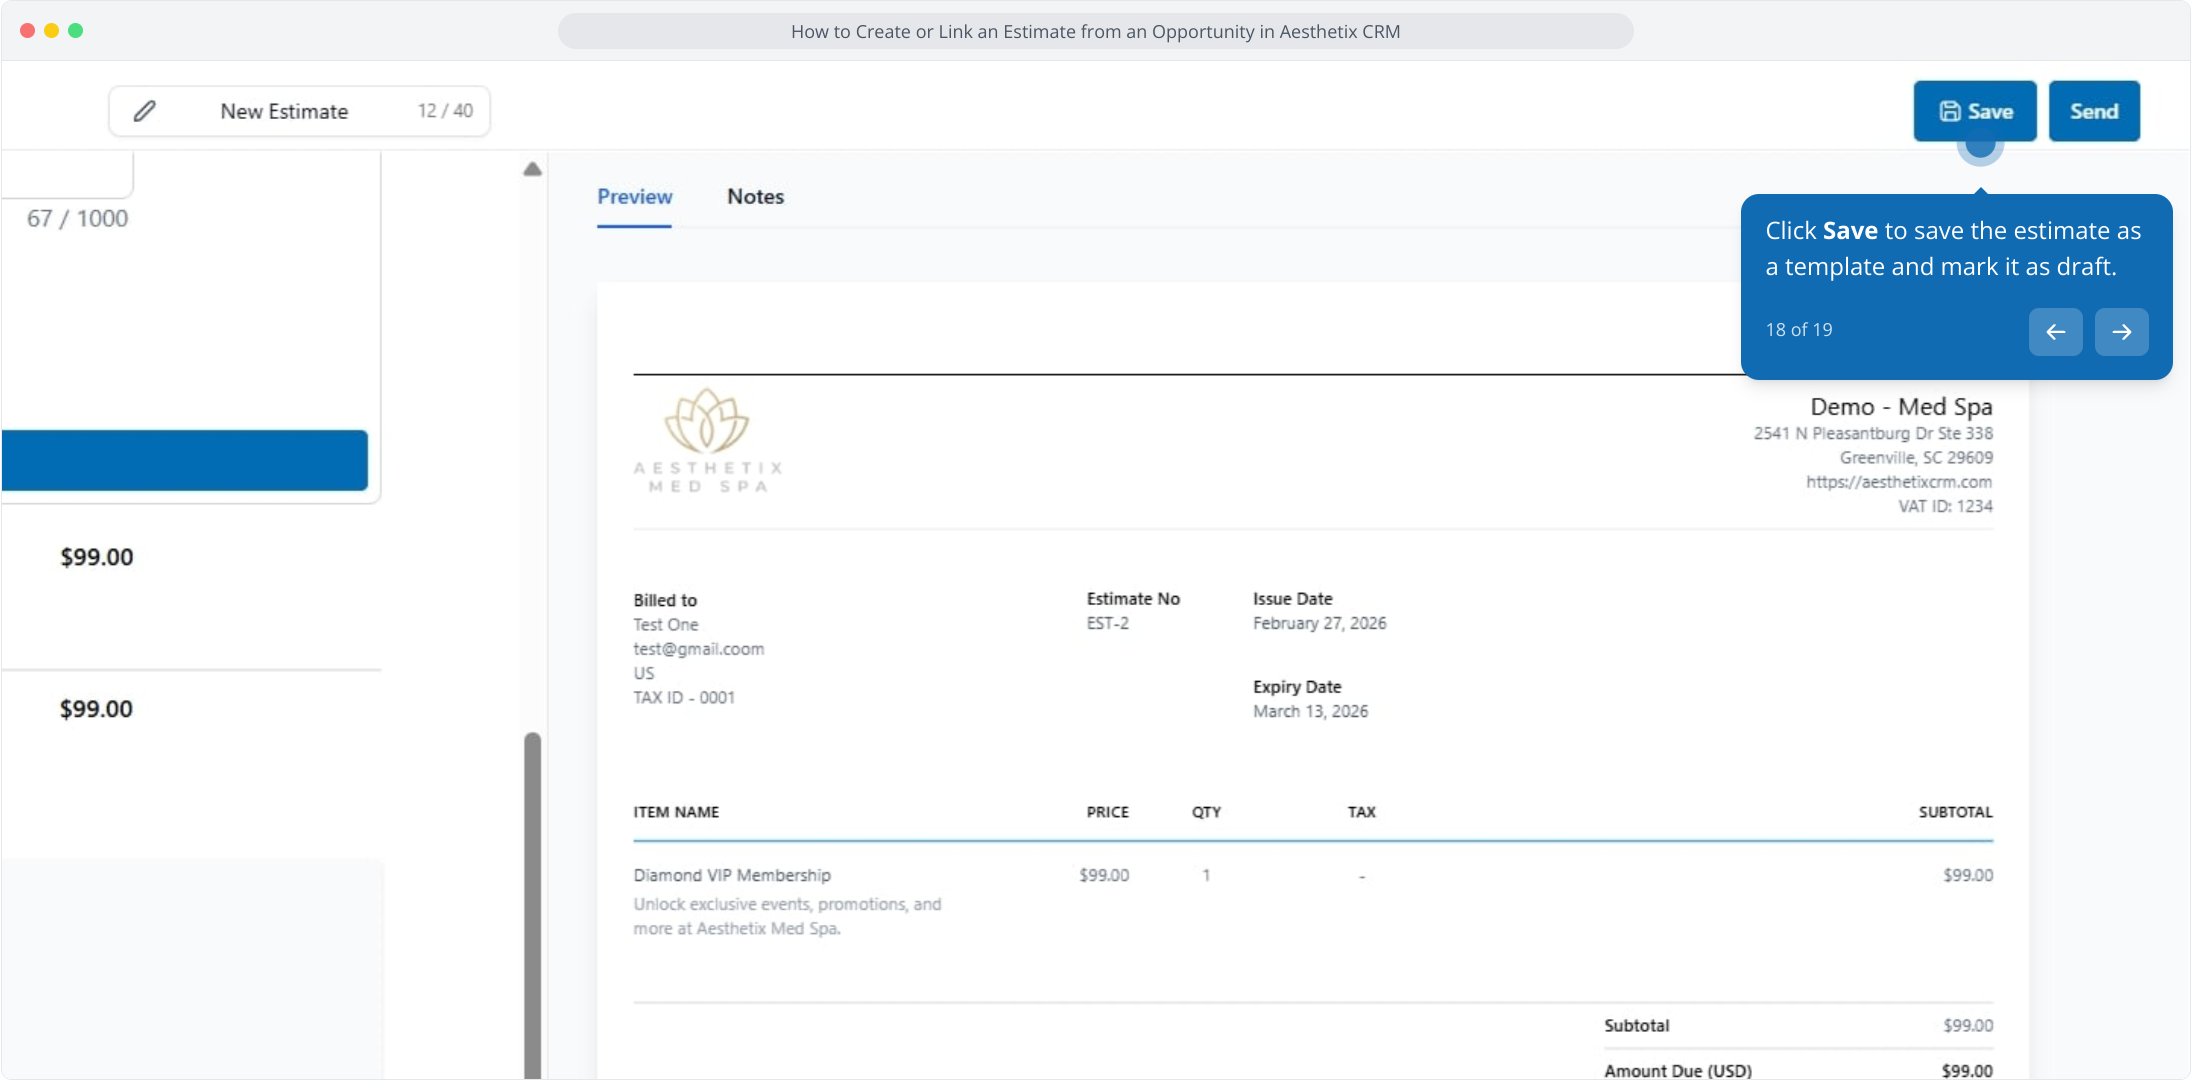Click the wide blue bar in left panel

click(x=185, y=460)
